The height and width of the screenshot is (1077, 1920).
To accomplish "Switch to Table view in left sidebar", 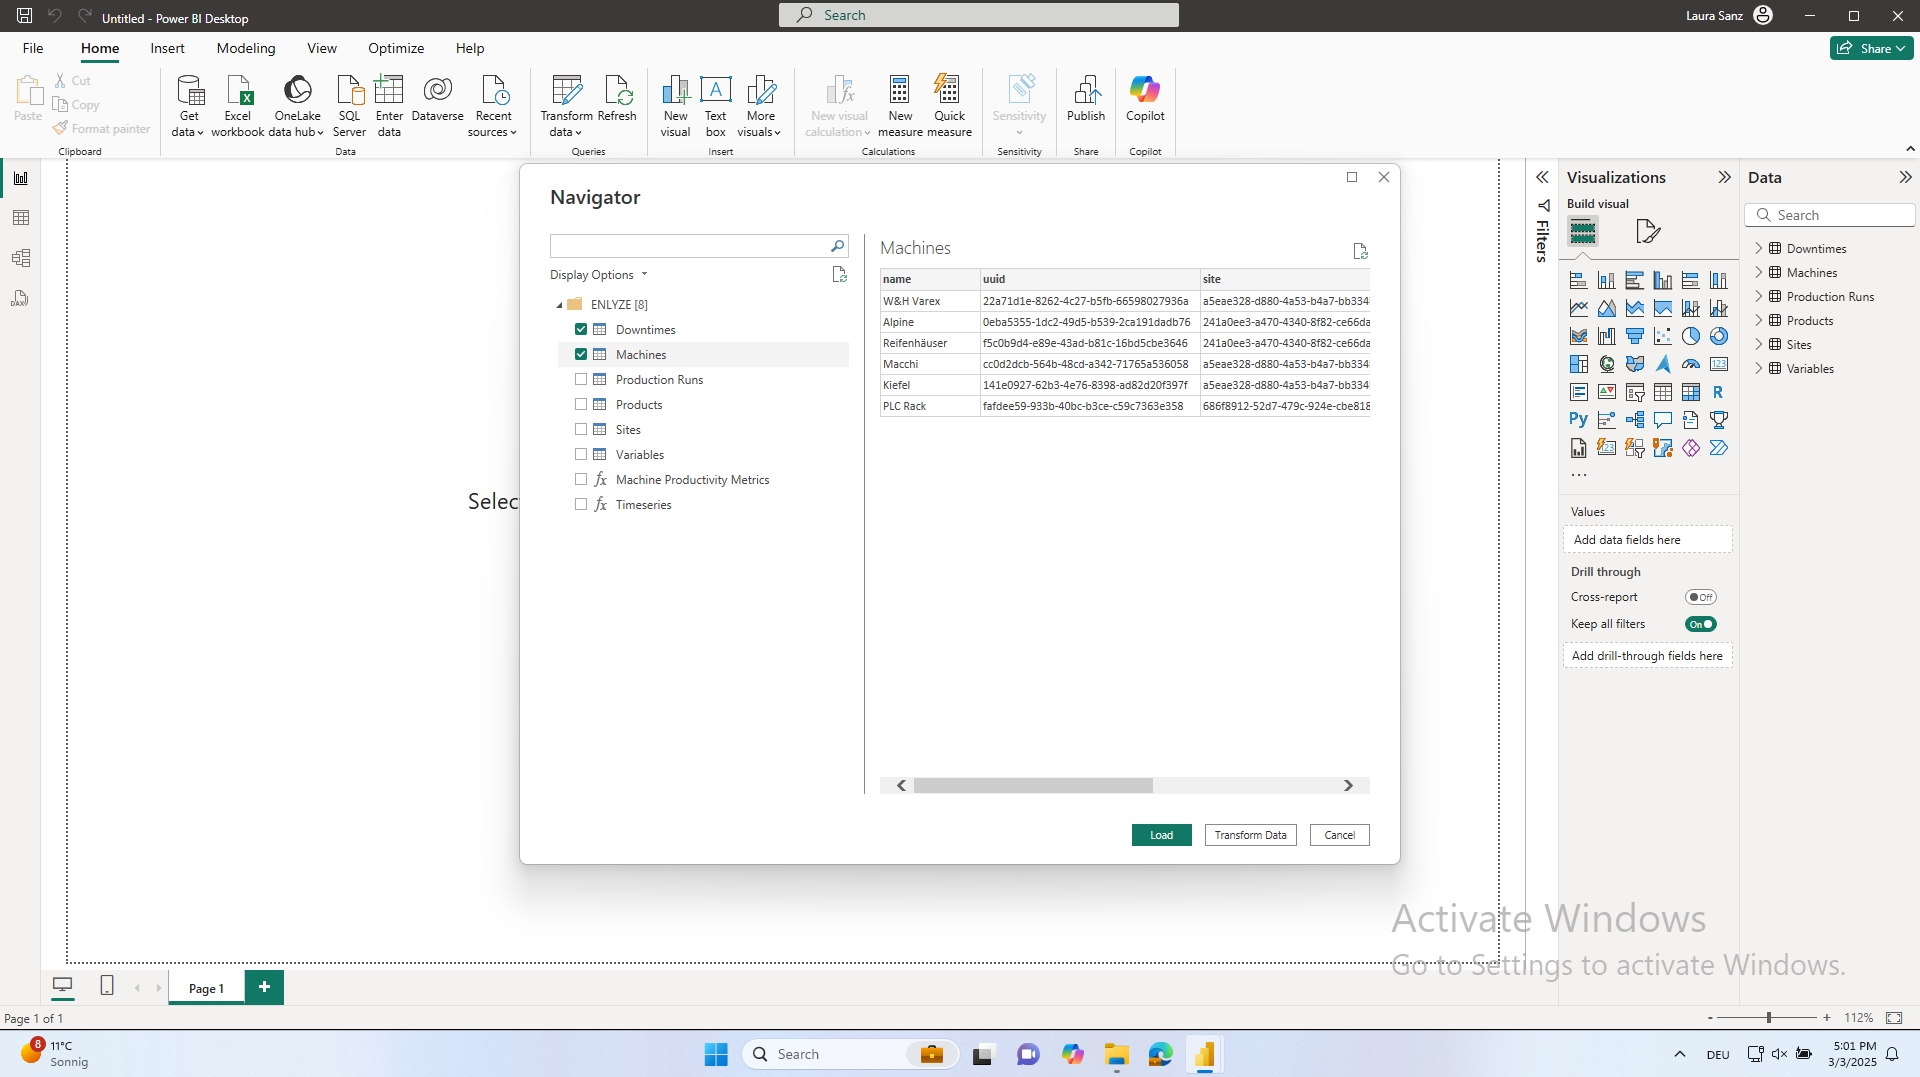I will (20, 218).
